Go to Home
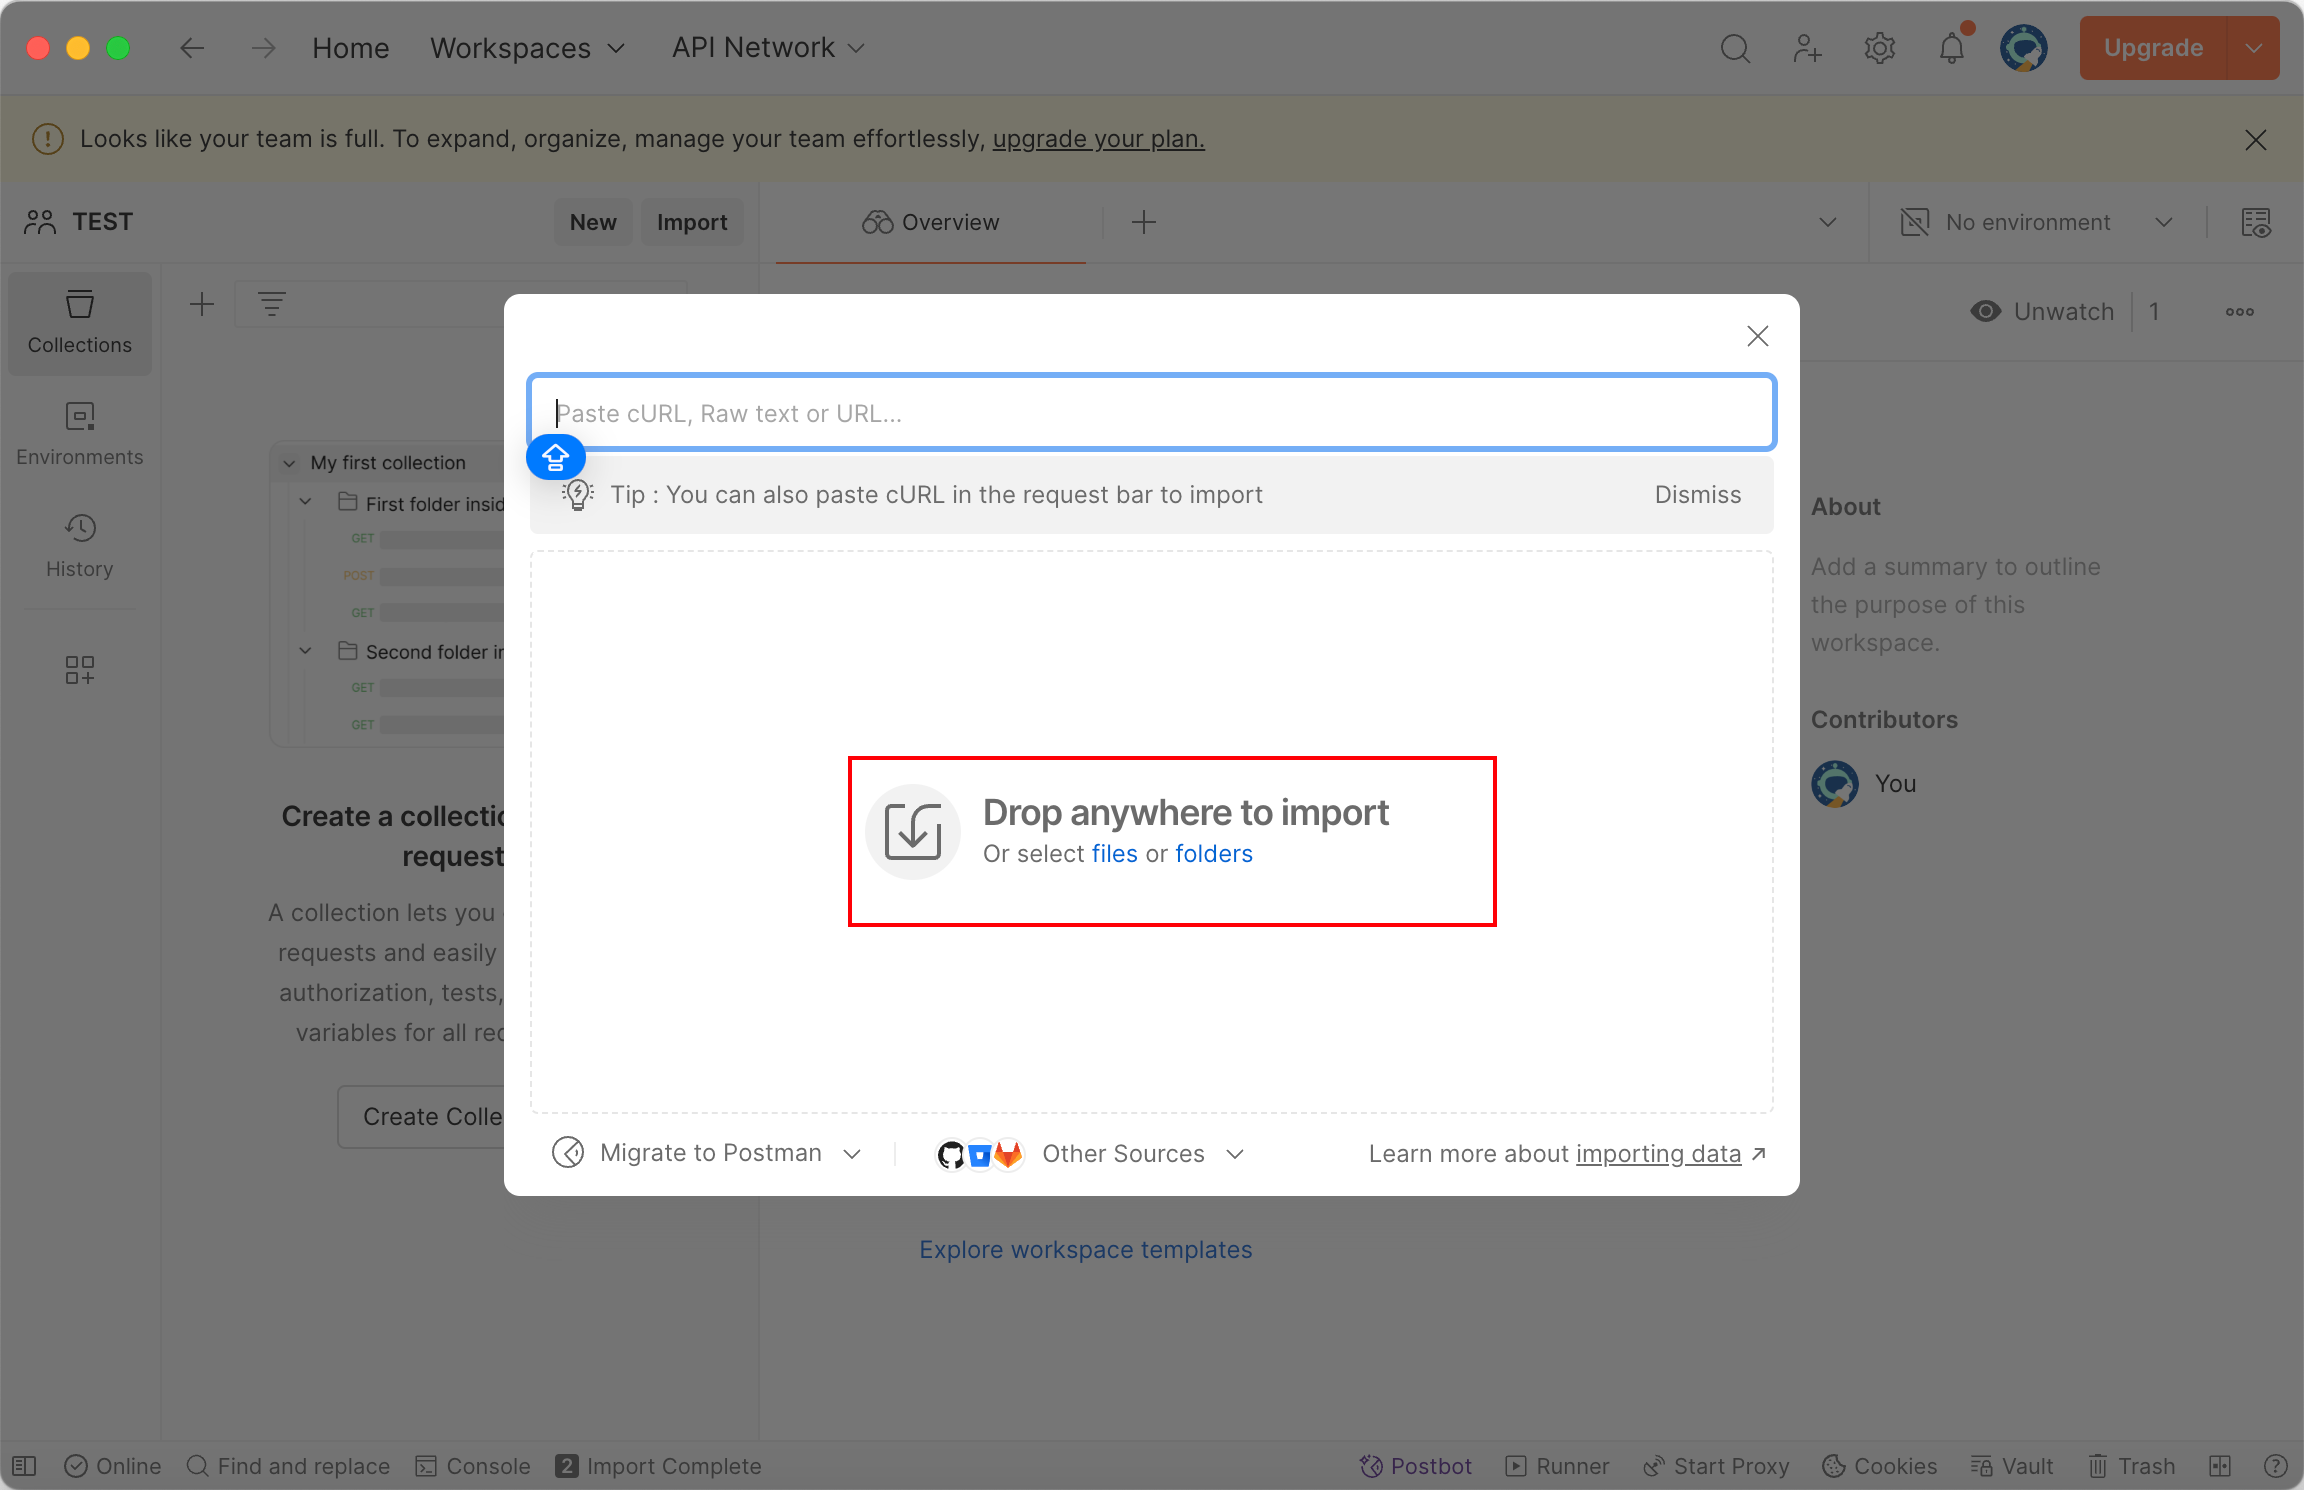Viewport: 2304px width, 1490px height. pos(350,48)
